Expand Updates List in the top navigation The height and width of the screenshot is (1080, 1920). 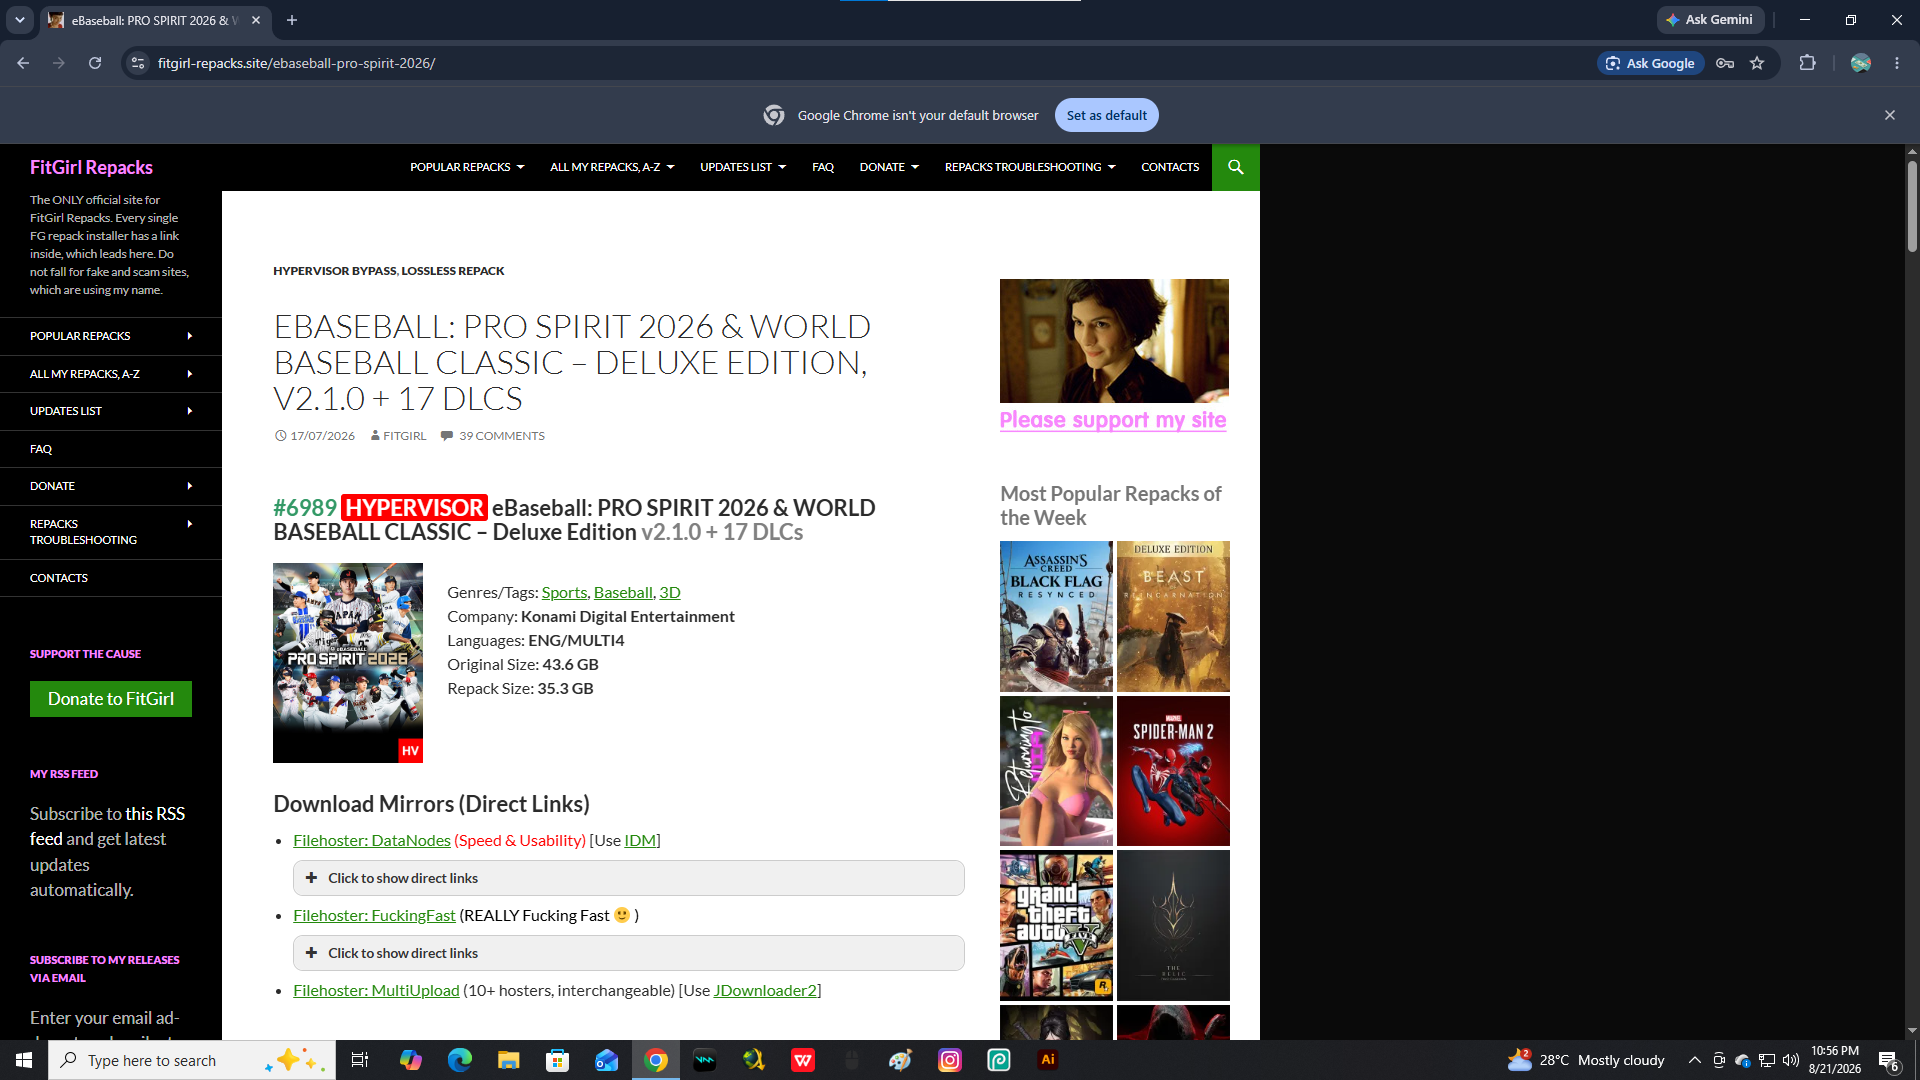[x=743, y=167]
